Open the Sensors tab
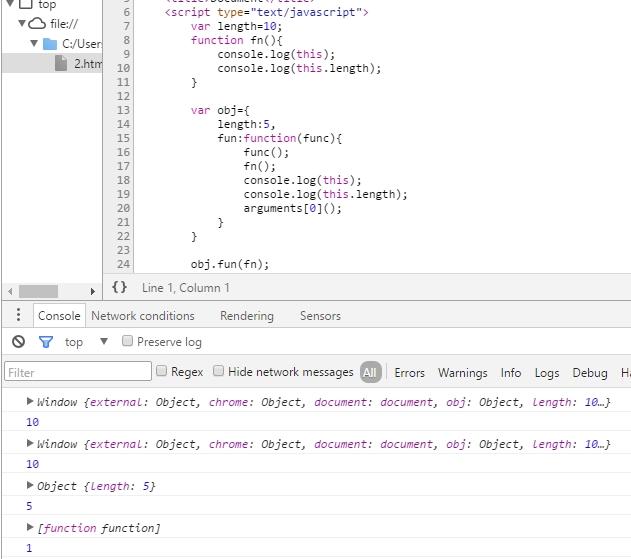The image size is (631, 559). click(x=320, y=316)
